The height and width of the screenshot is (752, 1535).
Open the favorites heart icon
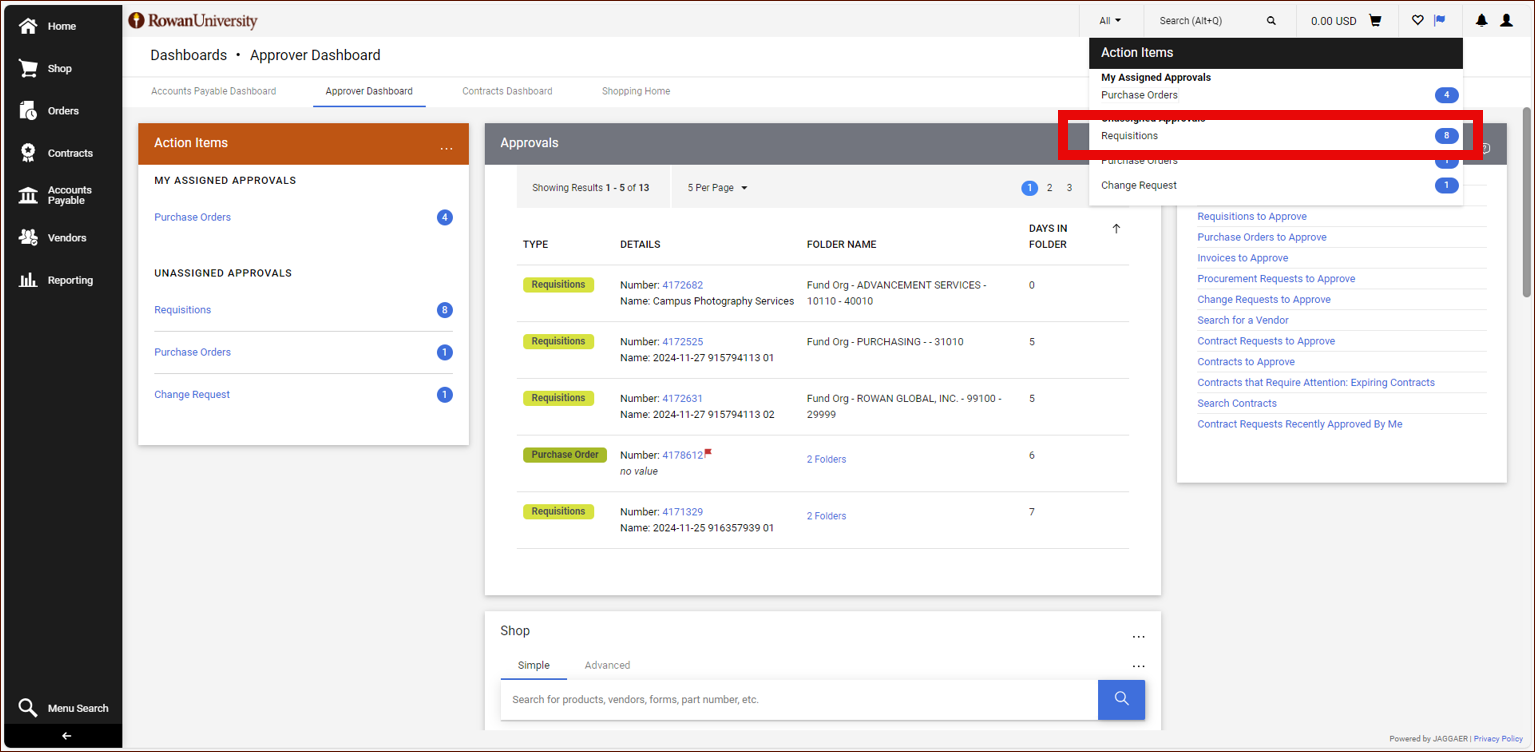click(x=1417, y=20)
